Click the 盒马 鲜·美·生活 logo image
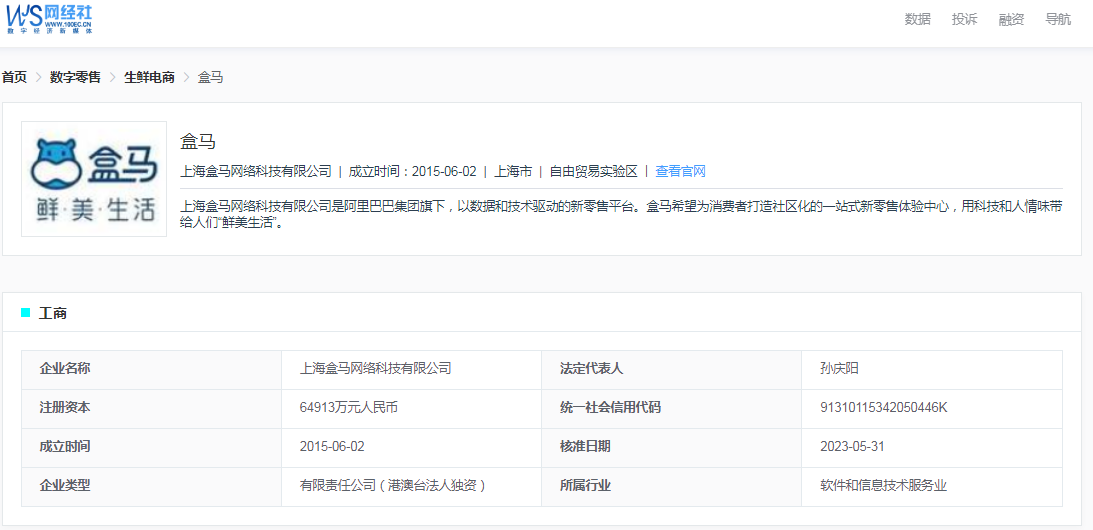The image size is (1093, 530). pos(94,179)
